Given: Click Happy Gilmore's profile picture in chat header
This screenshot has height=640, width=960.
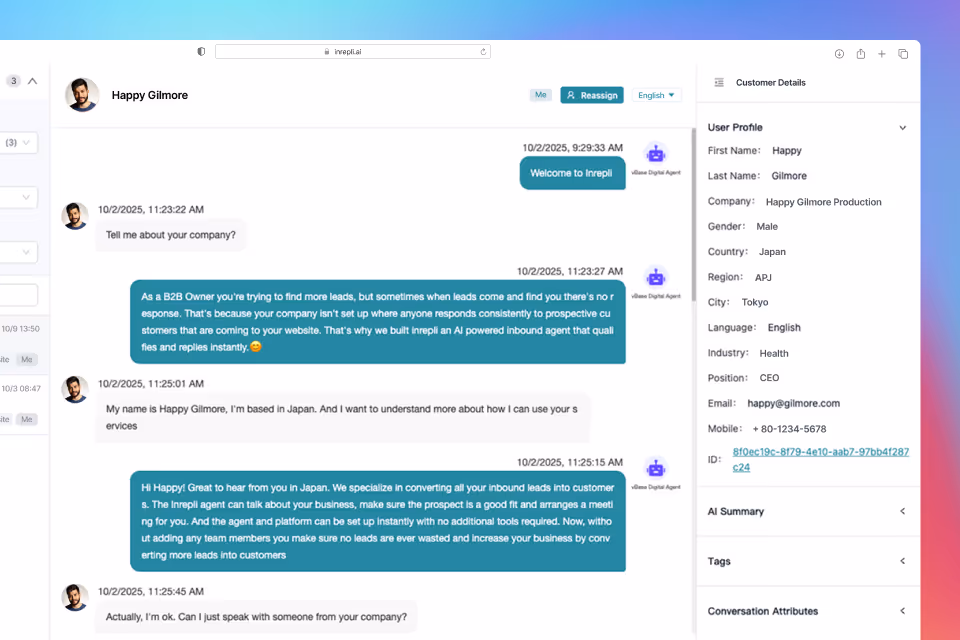Looking at the screenshot, I should click(x=82, y=95).
